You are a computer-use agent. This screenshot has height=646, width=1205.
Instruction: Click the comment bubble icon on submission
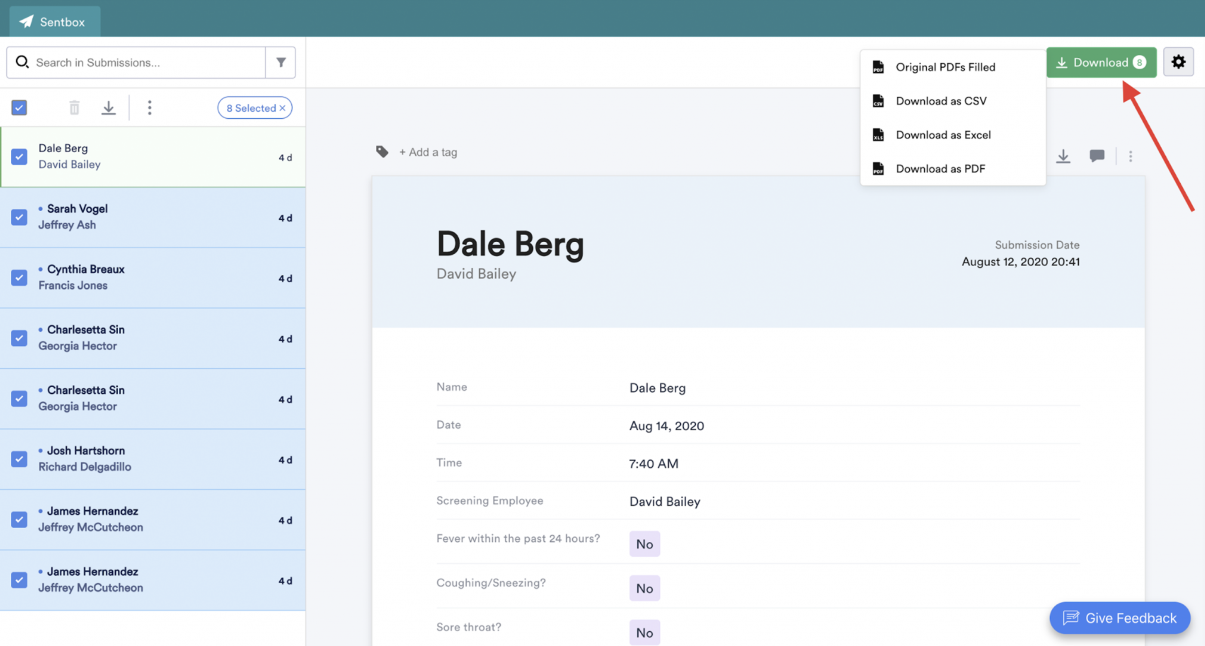(x=1097, y=156)
